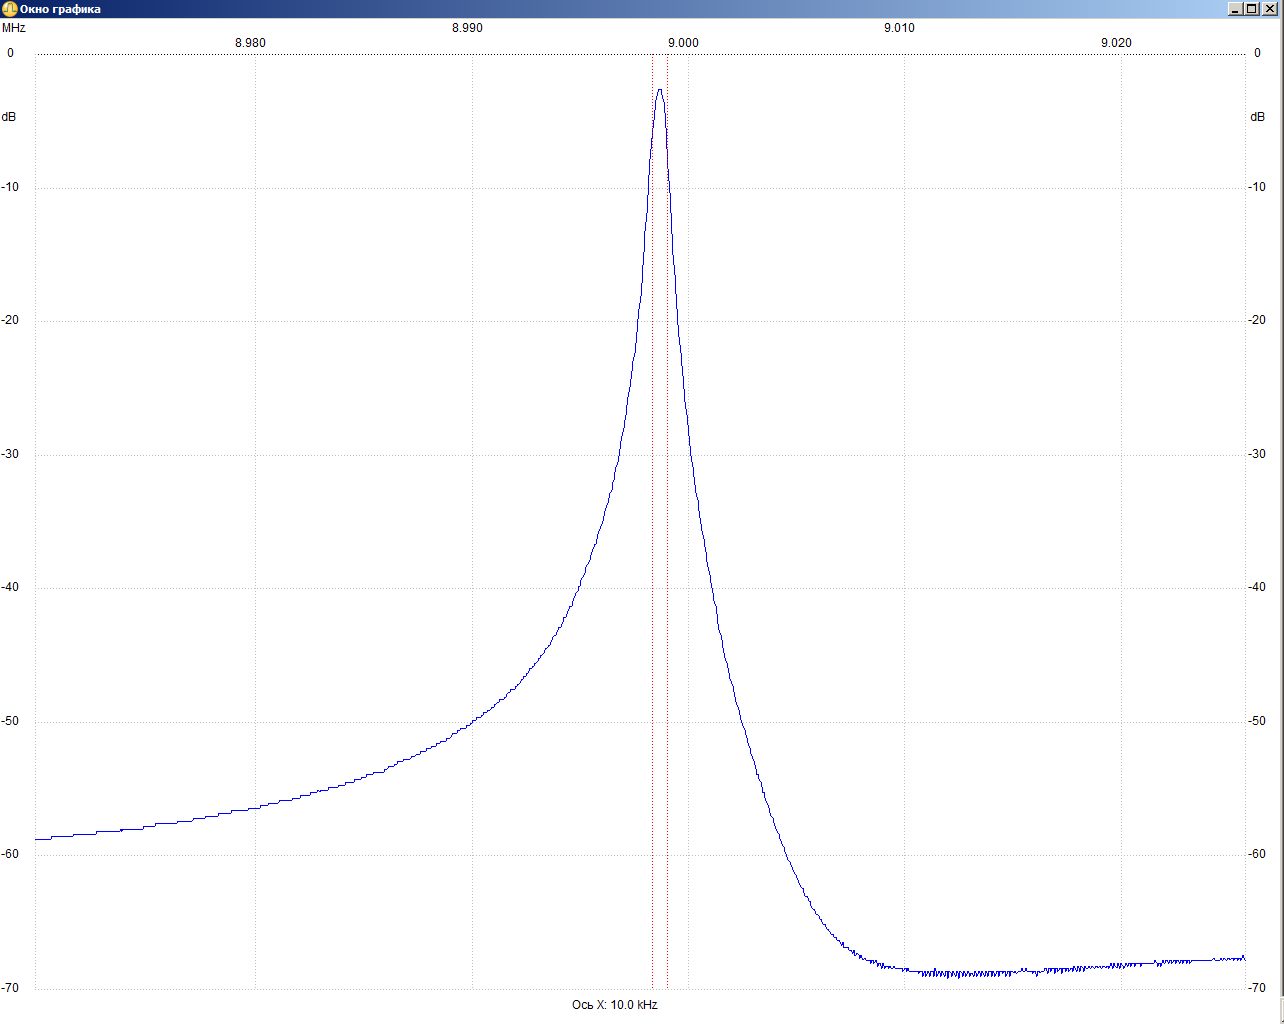Click the right dB axis label

(1257, 117)
